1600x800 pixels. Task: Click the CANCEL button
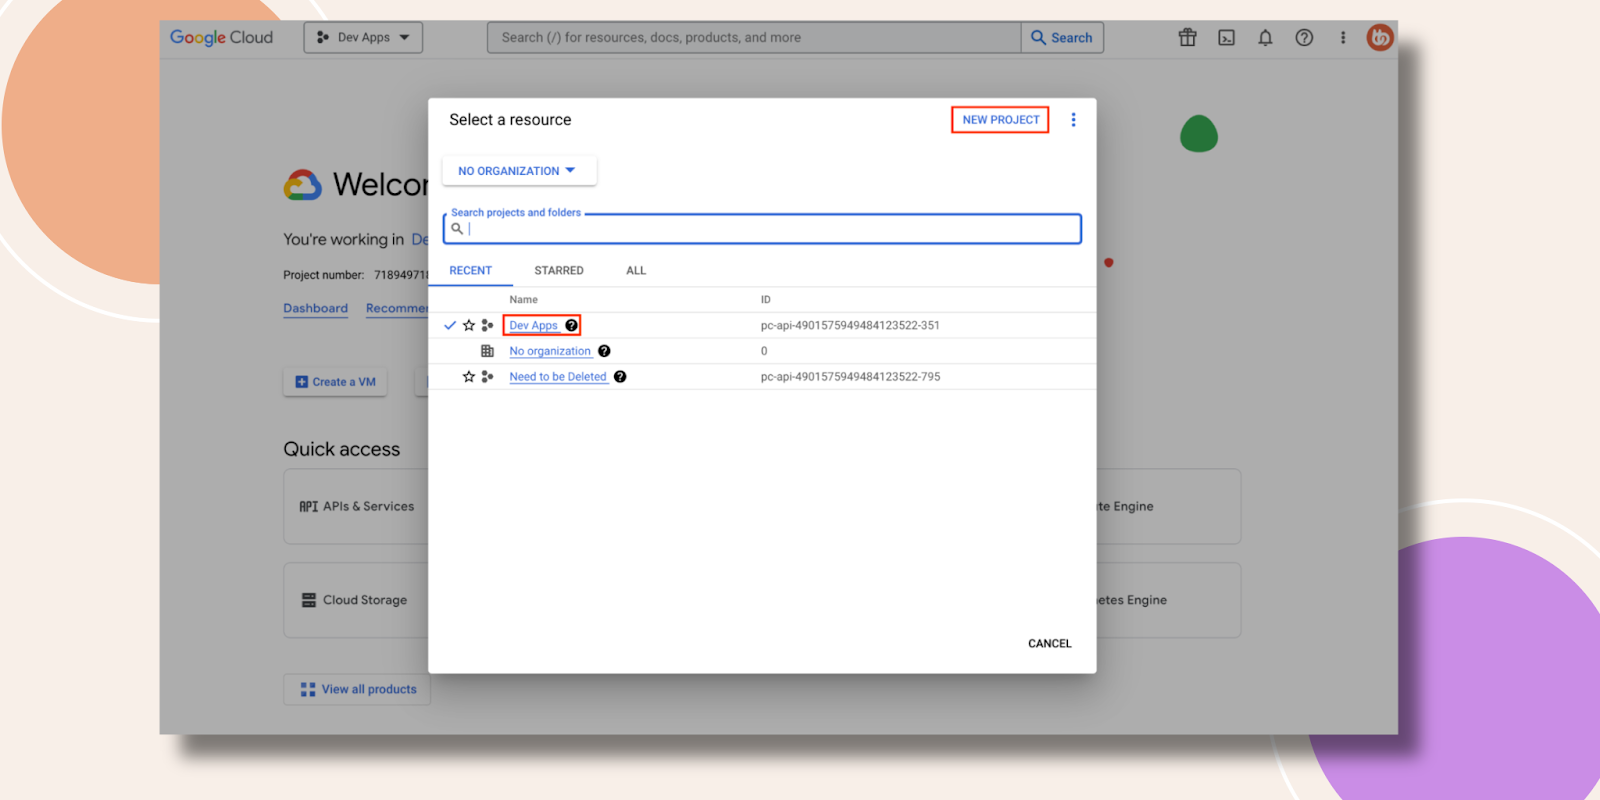pos(1049,644)
